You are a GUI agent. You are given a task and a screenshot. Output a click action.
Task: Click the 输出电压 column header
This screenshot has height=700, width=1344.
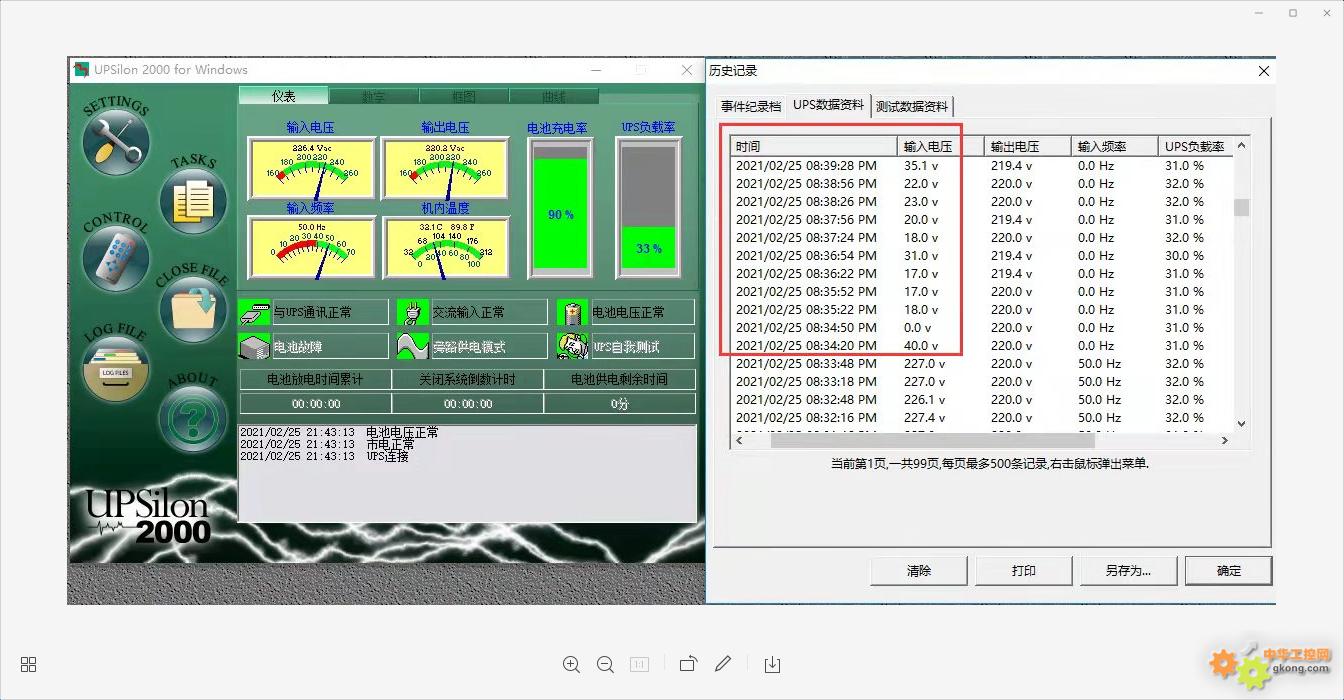click(1027, 146)
